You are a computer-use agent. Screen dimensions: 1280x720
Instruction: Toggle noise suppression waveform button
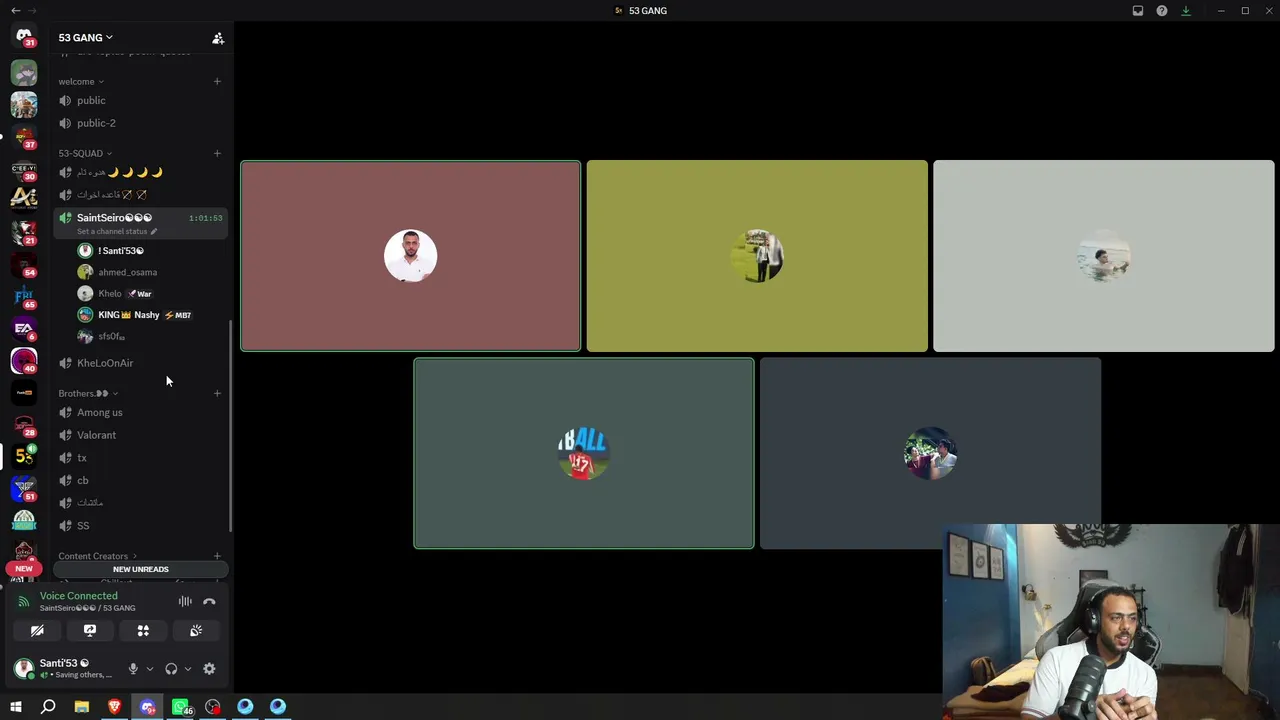(x=185, y=602)
